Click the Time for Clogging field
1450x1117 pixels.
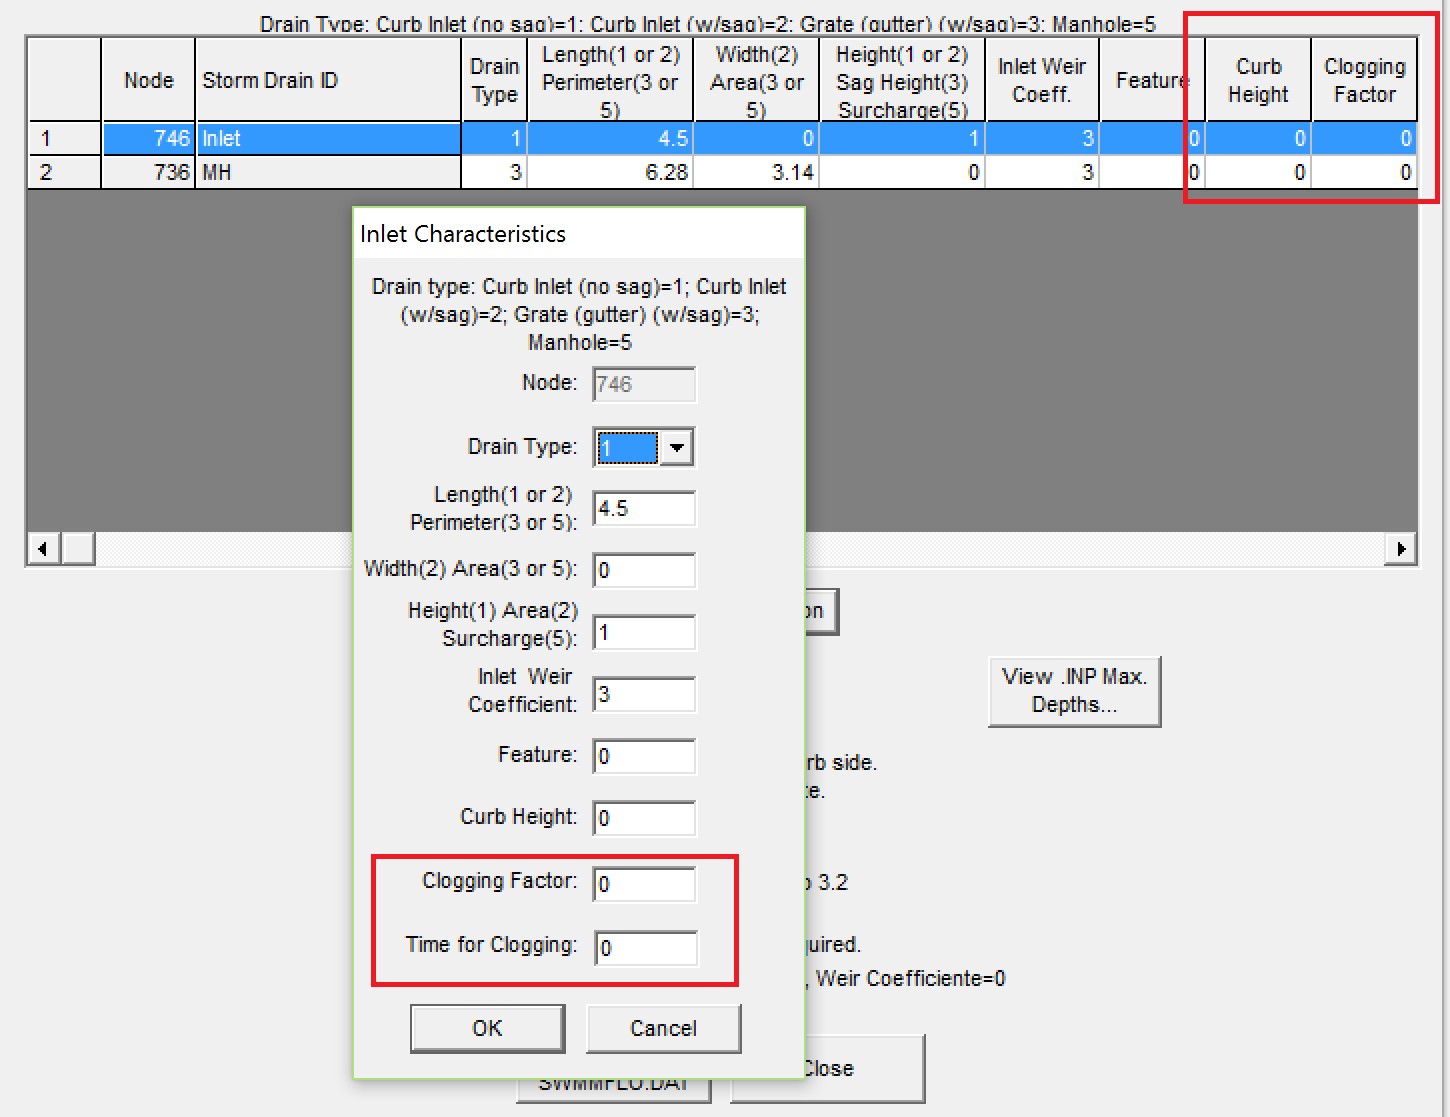pos(645,948)
